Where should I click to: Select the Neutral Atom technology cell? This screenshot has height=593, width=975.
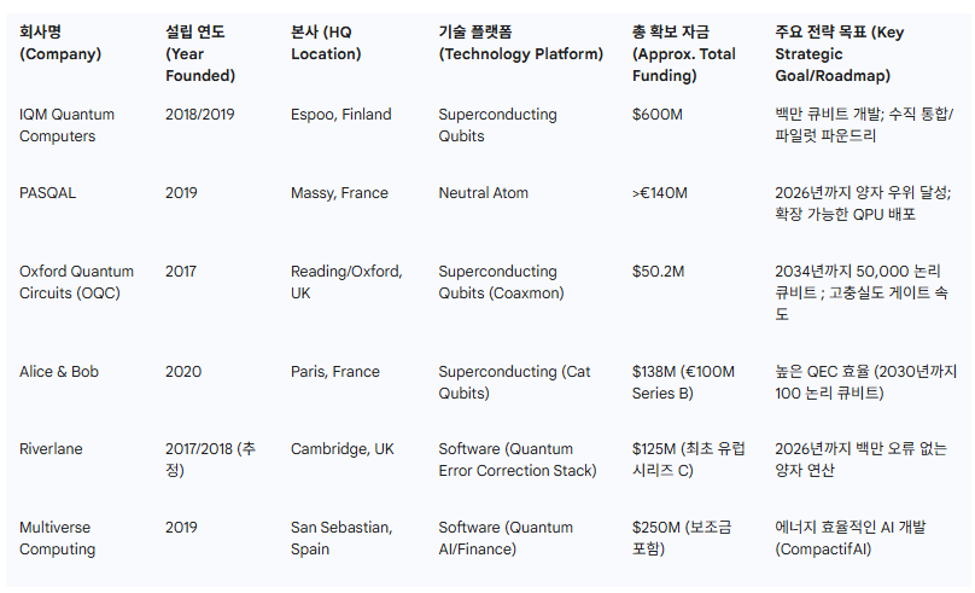[x=483, y=193]
